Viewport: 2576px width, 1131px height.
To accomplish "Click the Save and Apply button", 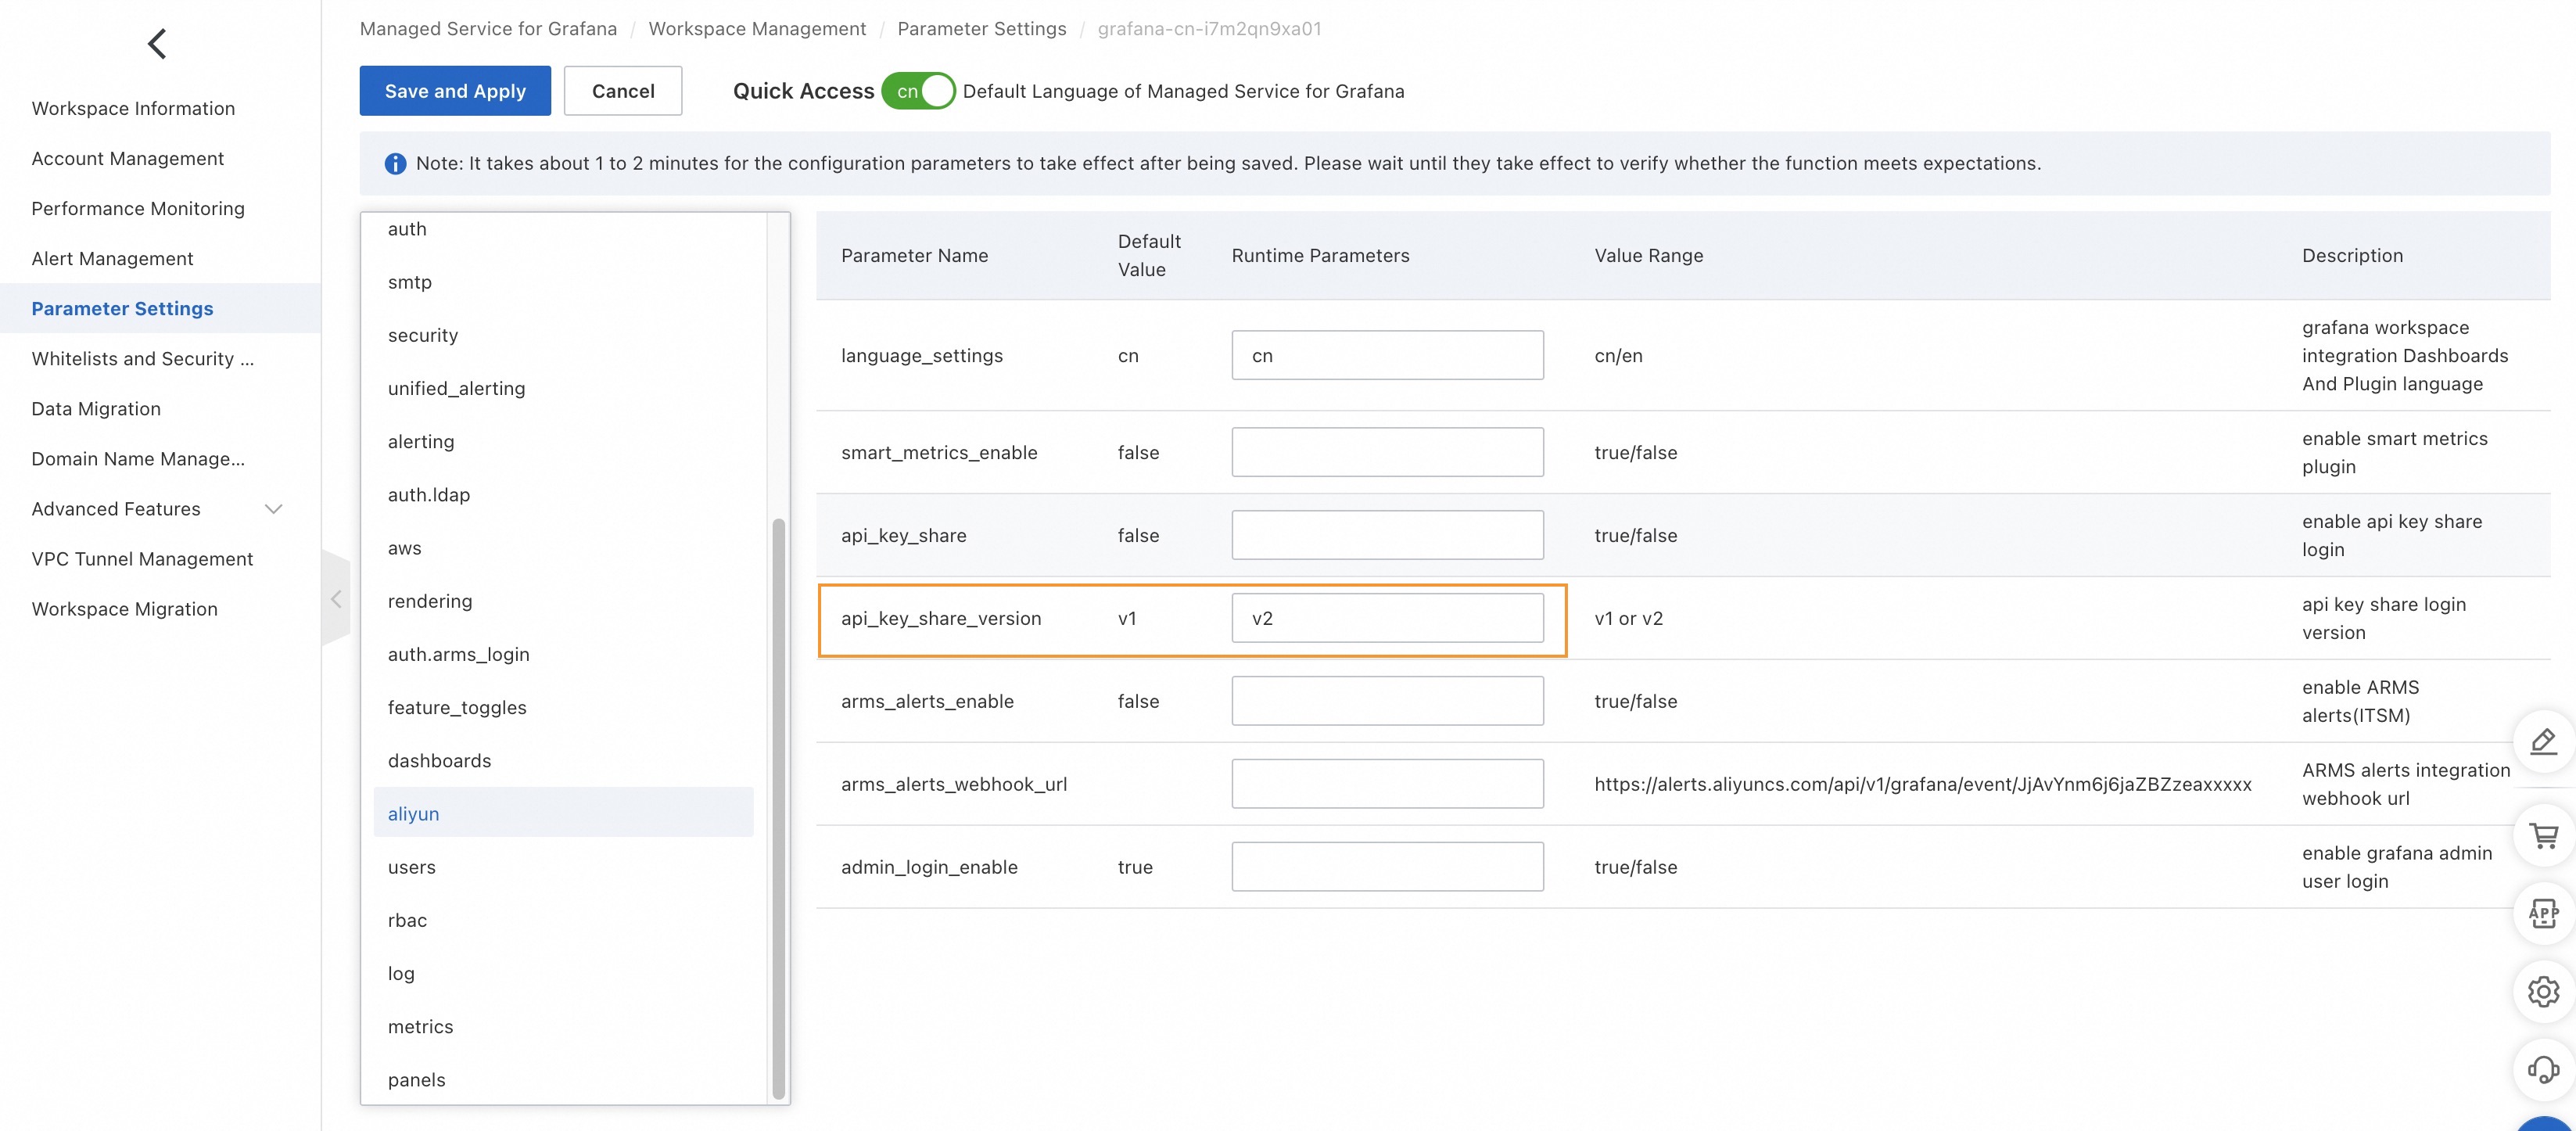I will [455, 91].
